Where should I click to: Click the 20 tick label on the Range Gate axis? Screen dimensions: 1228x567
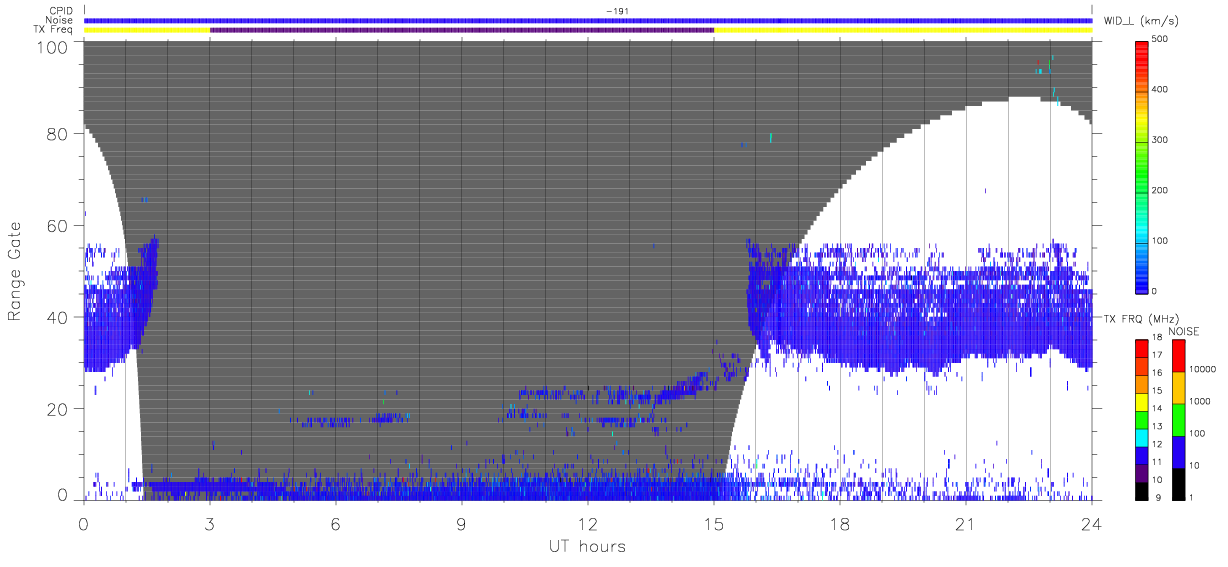point(58,409)
